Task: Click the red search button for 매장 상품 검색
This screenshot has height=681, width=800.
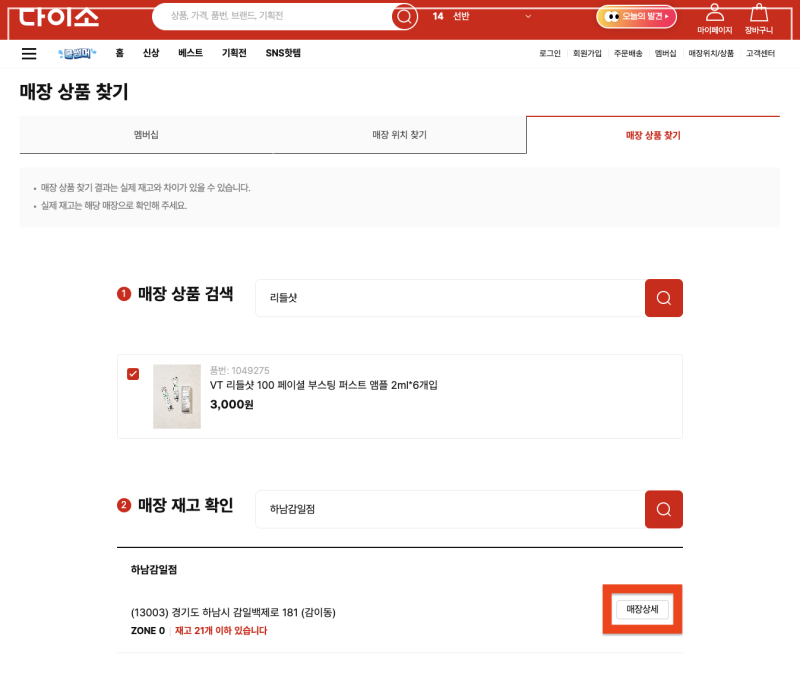Action: tap(663, 298)
